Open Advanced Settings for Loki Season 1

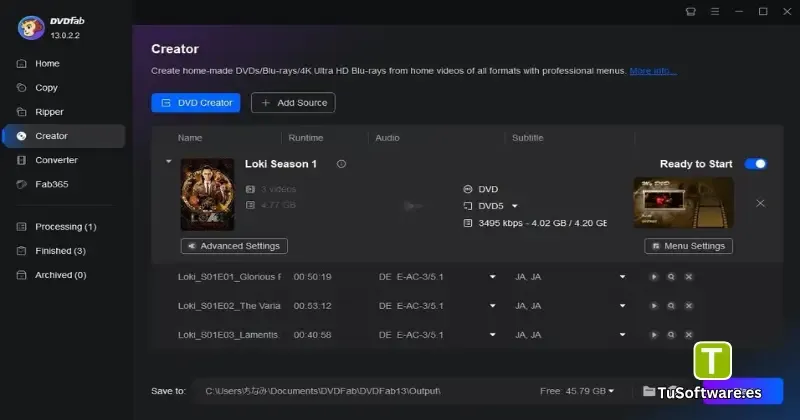click(x=234, y=246)
